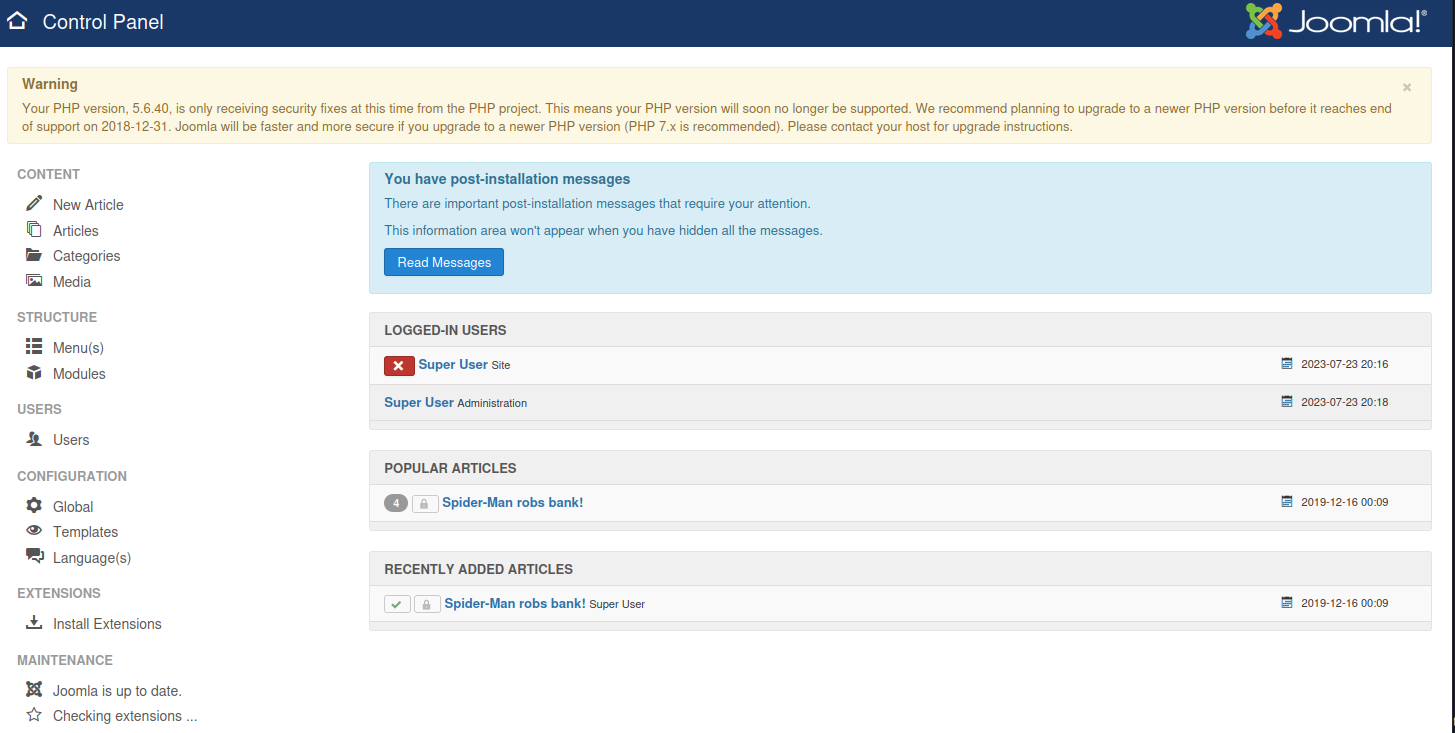Click lock icon in Popular Articles row
The width and height of the screenshot is (1455, 733).
(x=424, y=503)
